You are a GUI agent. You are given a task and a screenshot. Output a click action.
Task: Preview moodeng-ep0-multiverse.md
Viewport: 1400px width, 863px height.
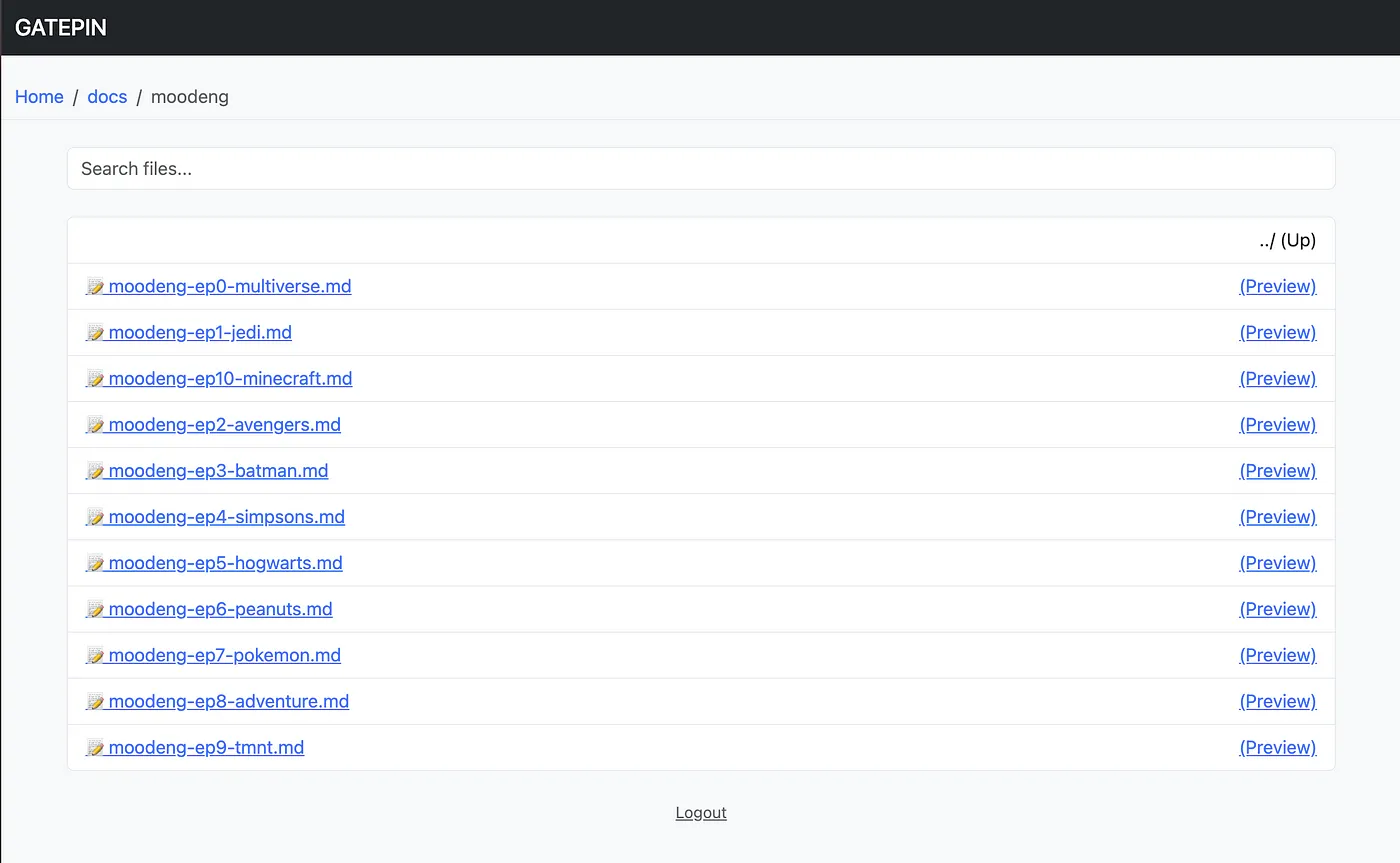tap(1278, 286)
